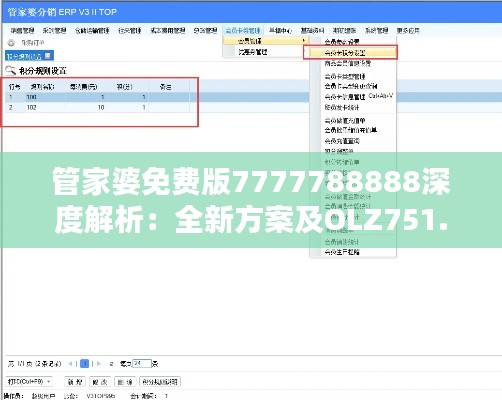Viewport: 502px width, 400px height.
Task: Go to the next page with the right arrow
Action: (98, 364)
